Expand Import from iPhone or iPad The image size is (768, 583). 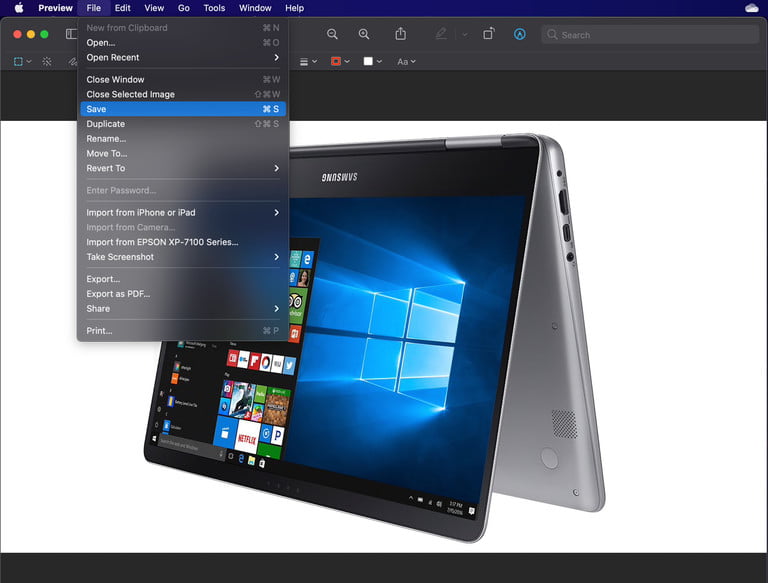click(x=183, y=213)
